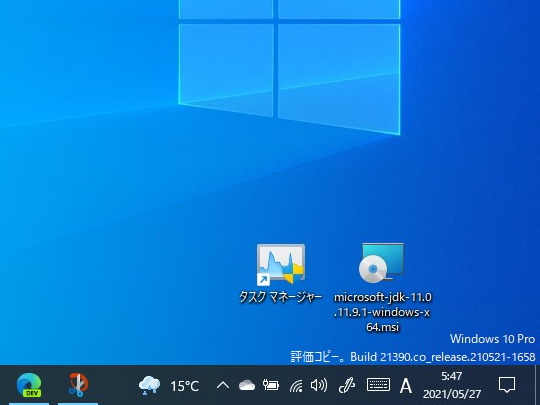This screenshot has height=405, width=540.
Task: Click the speaker volume tray icon
Action: [x=319, y=385]
